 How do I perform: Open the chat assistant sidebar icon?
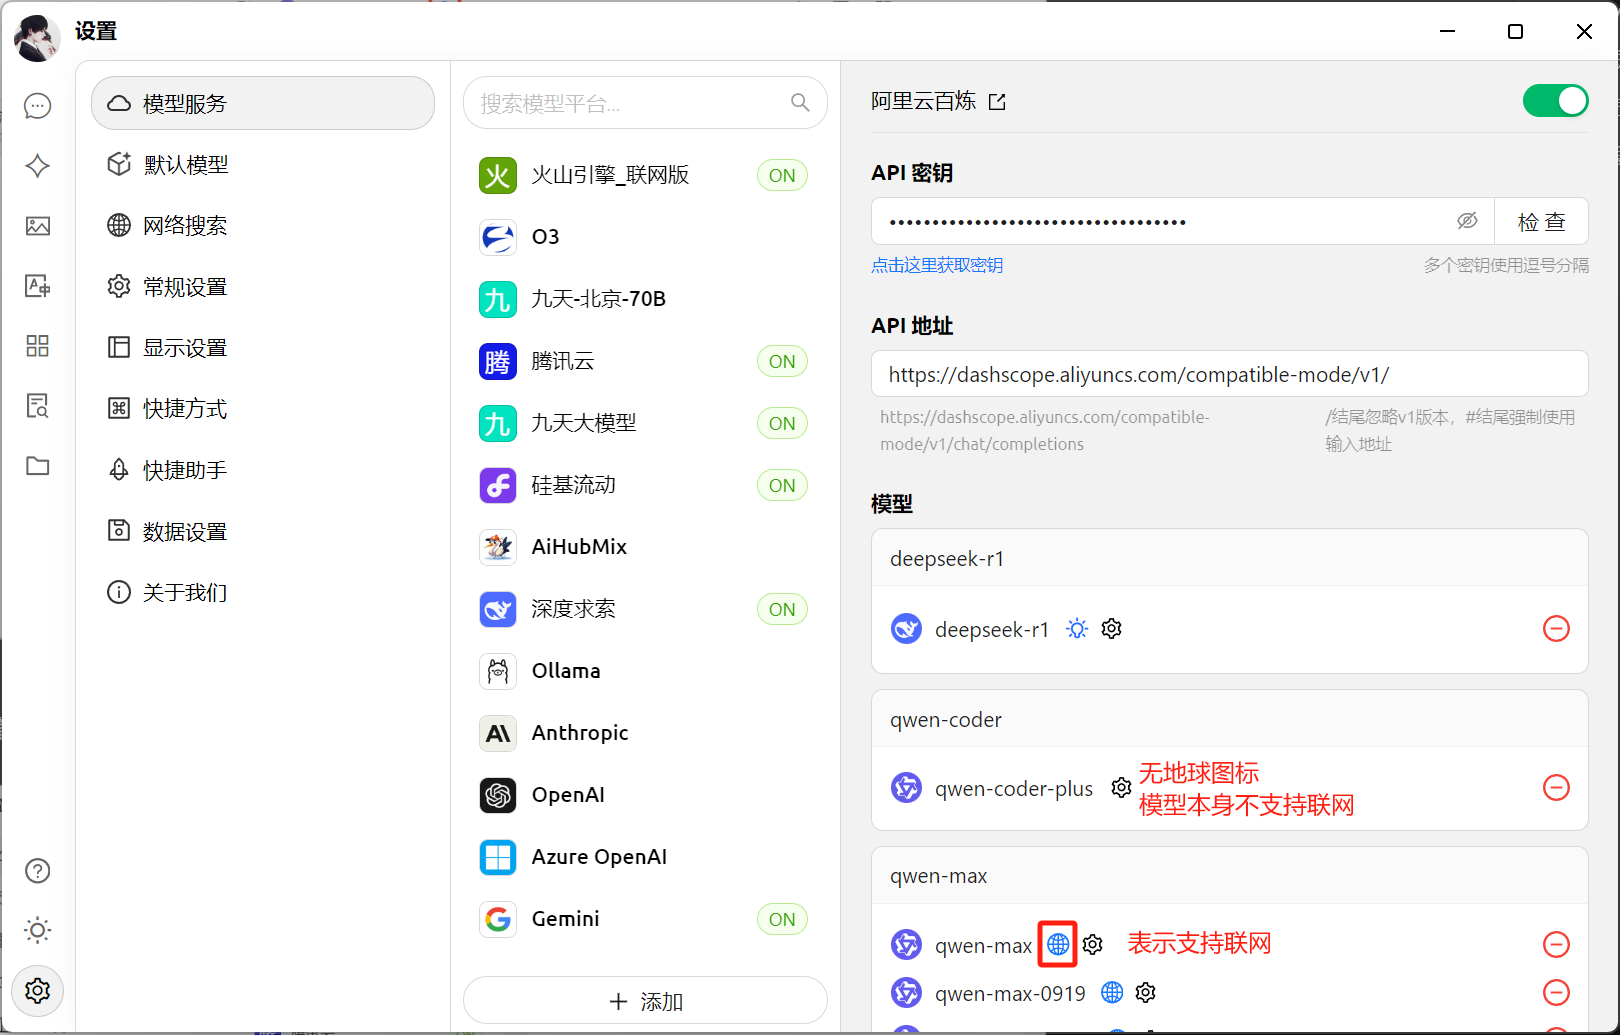coord(38,106)
